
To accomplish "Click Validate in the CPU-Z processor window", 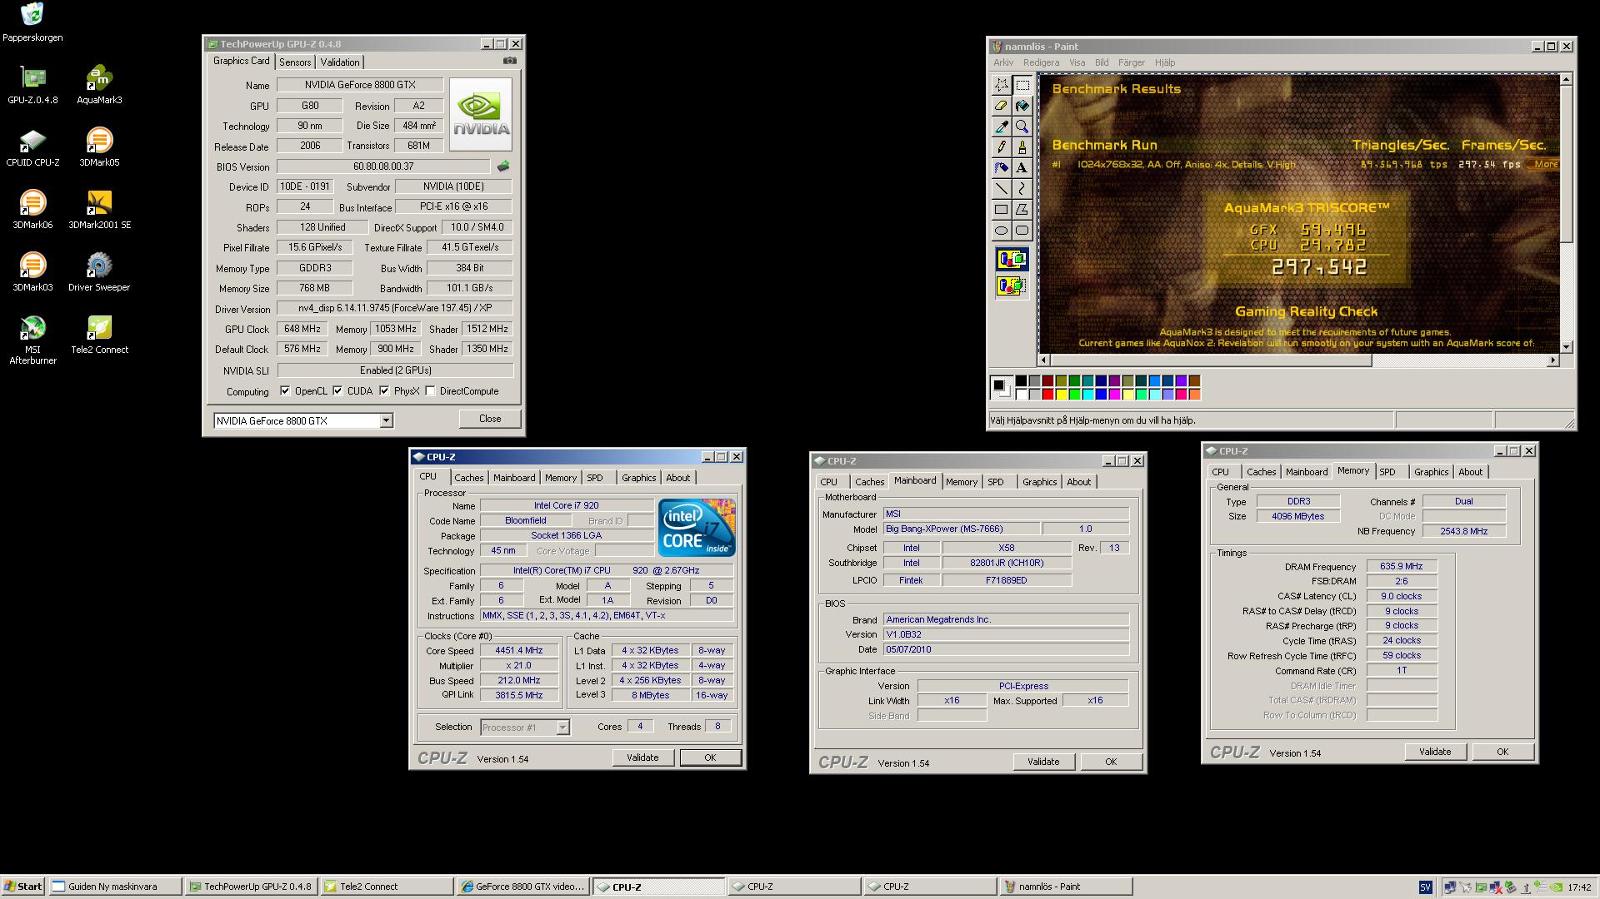I will click(643, 758).
